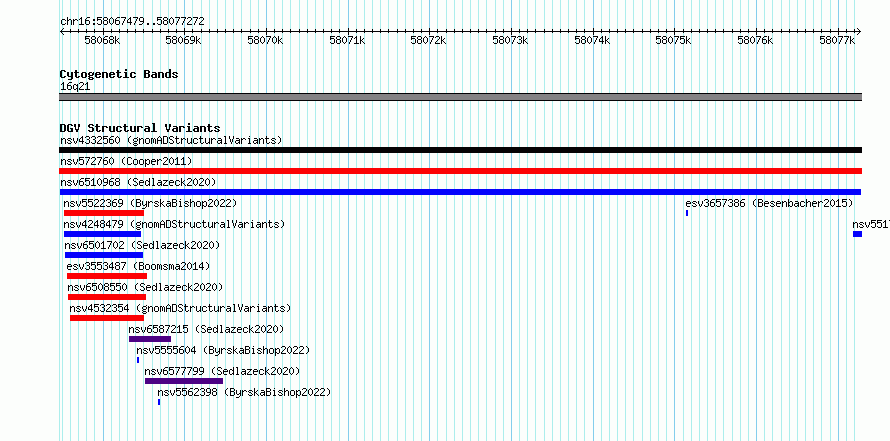Click the nsv6501702 blue variant bar
The height and width of the screenshot is (441, 890).
[104, 255]
